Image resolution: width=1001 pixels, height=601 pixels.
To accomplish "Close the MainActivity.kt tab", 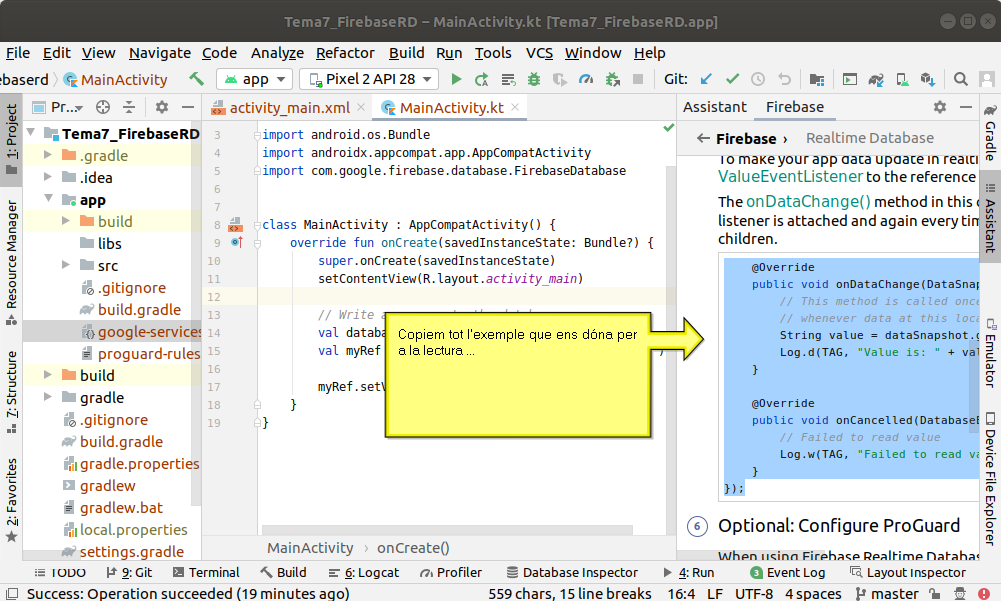I will tap(515, 107).
